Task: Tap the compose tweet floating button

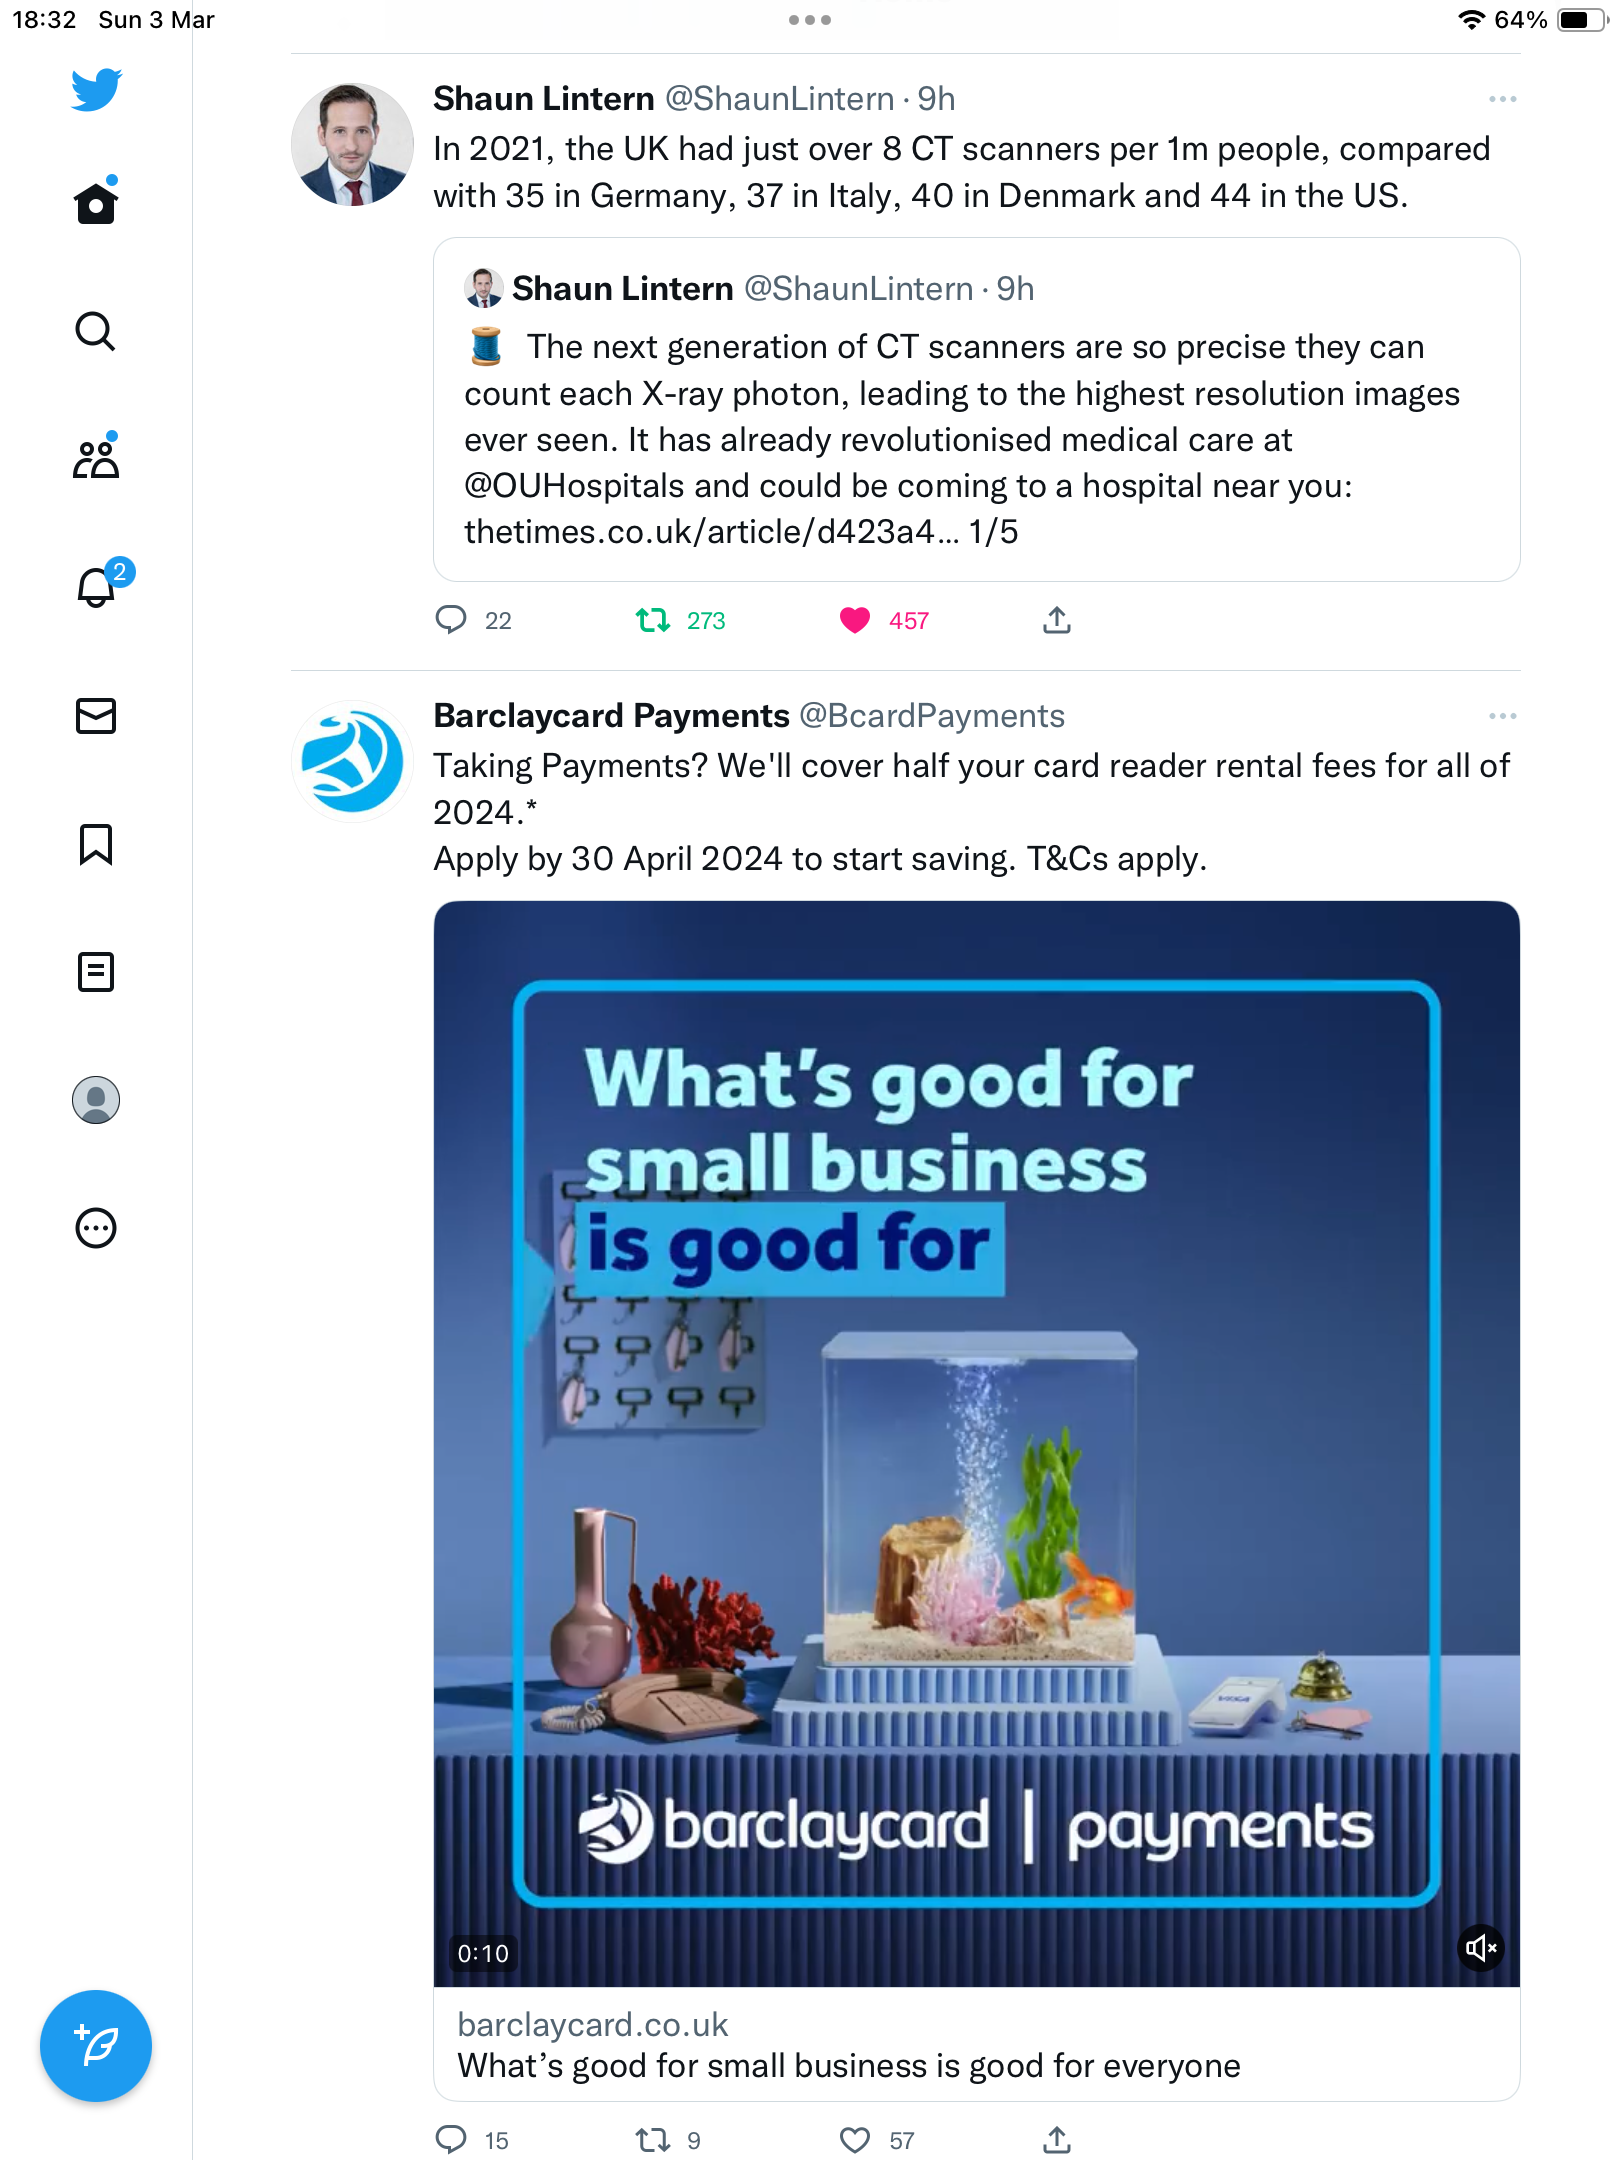Action: click(x=96, y=2046)
